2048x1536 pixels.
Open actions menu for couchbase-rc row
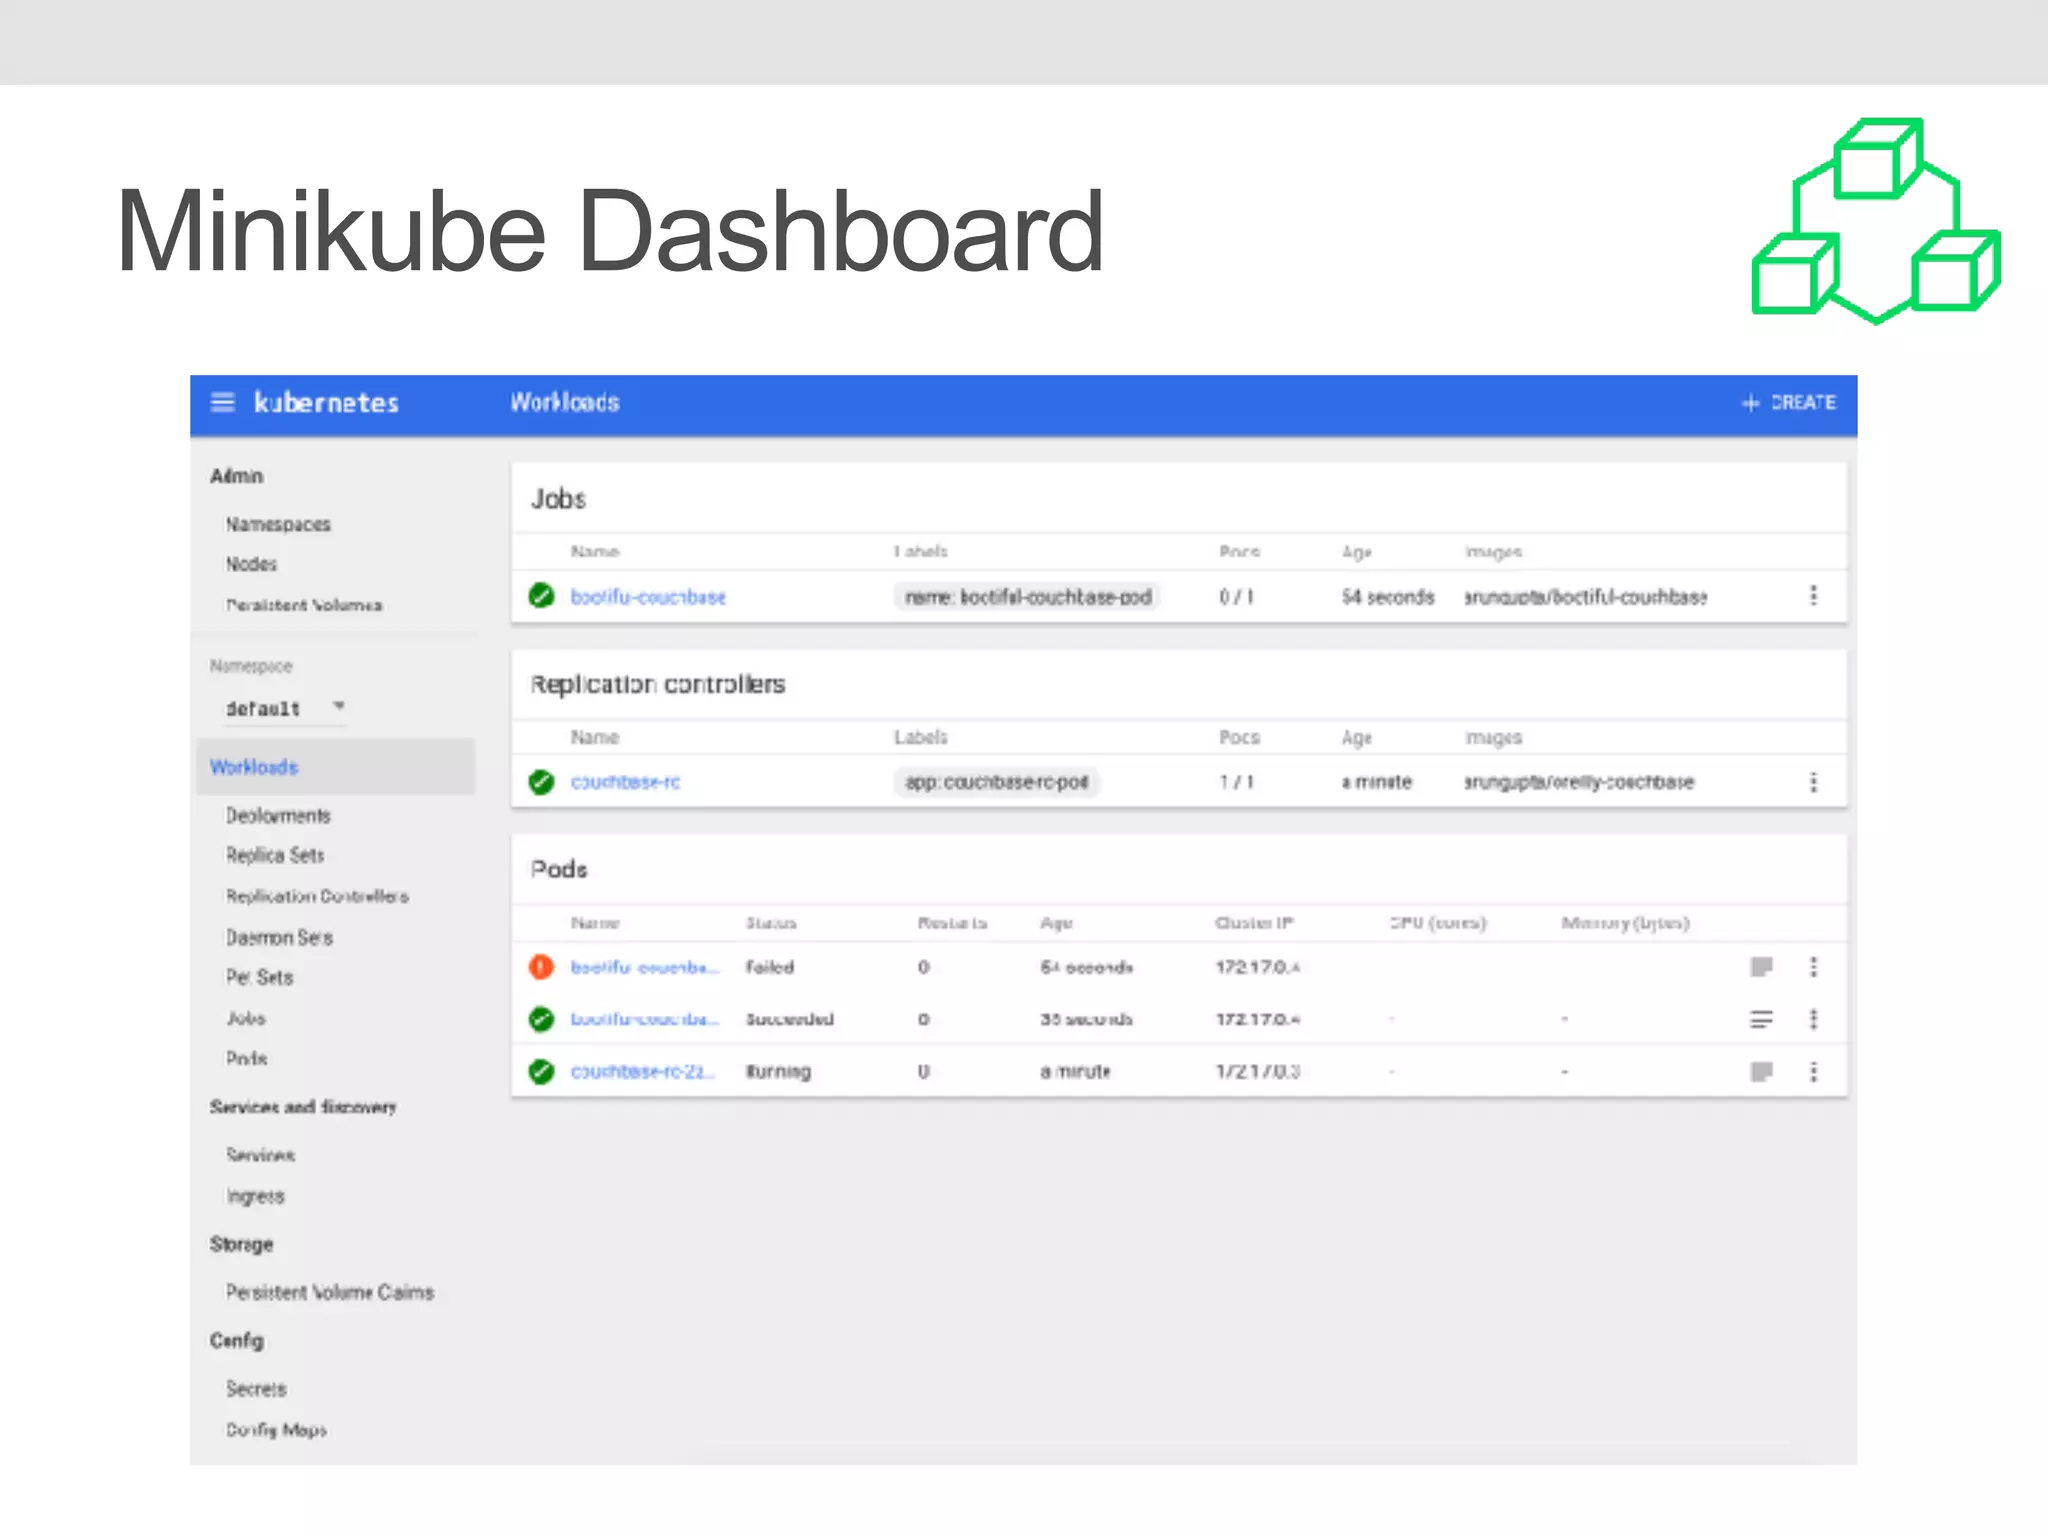coord(1813,782)
